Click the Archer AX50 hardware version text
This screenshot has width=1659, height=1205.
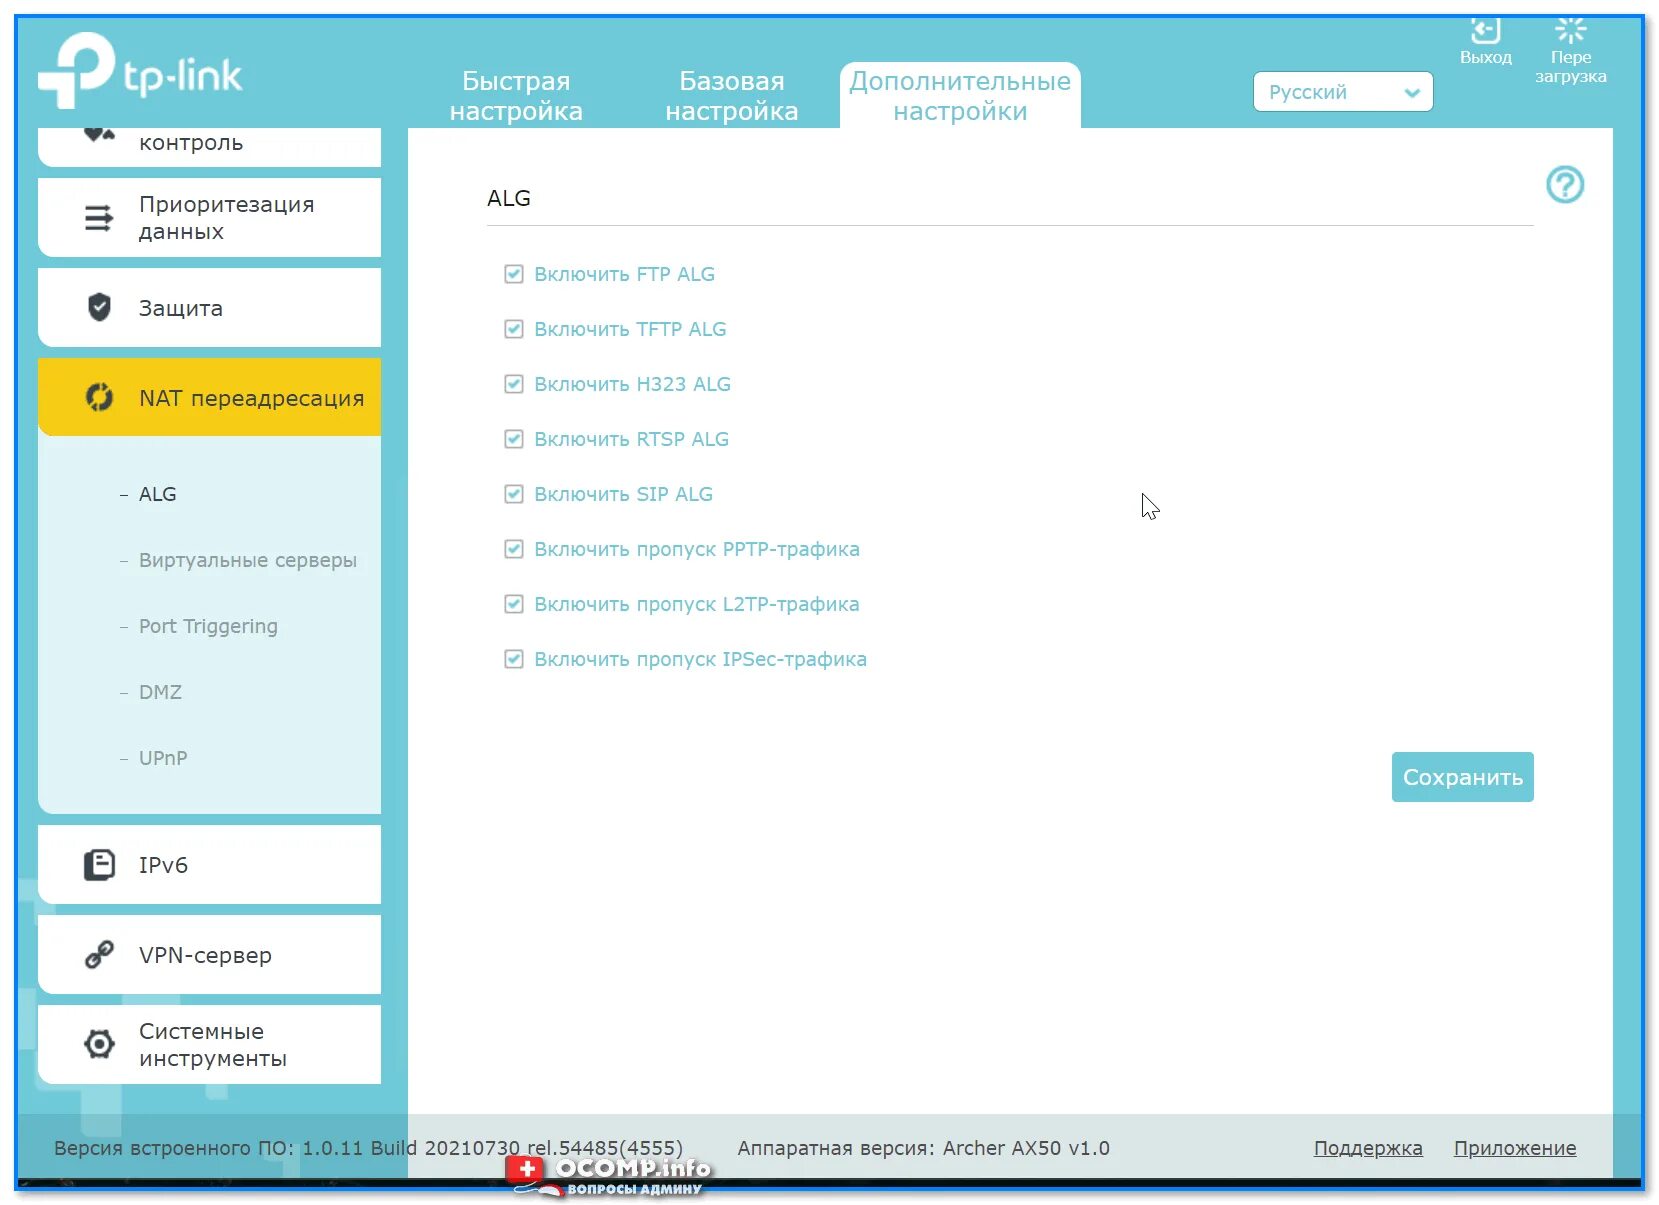[x=923, y=1148]
